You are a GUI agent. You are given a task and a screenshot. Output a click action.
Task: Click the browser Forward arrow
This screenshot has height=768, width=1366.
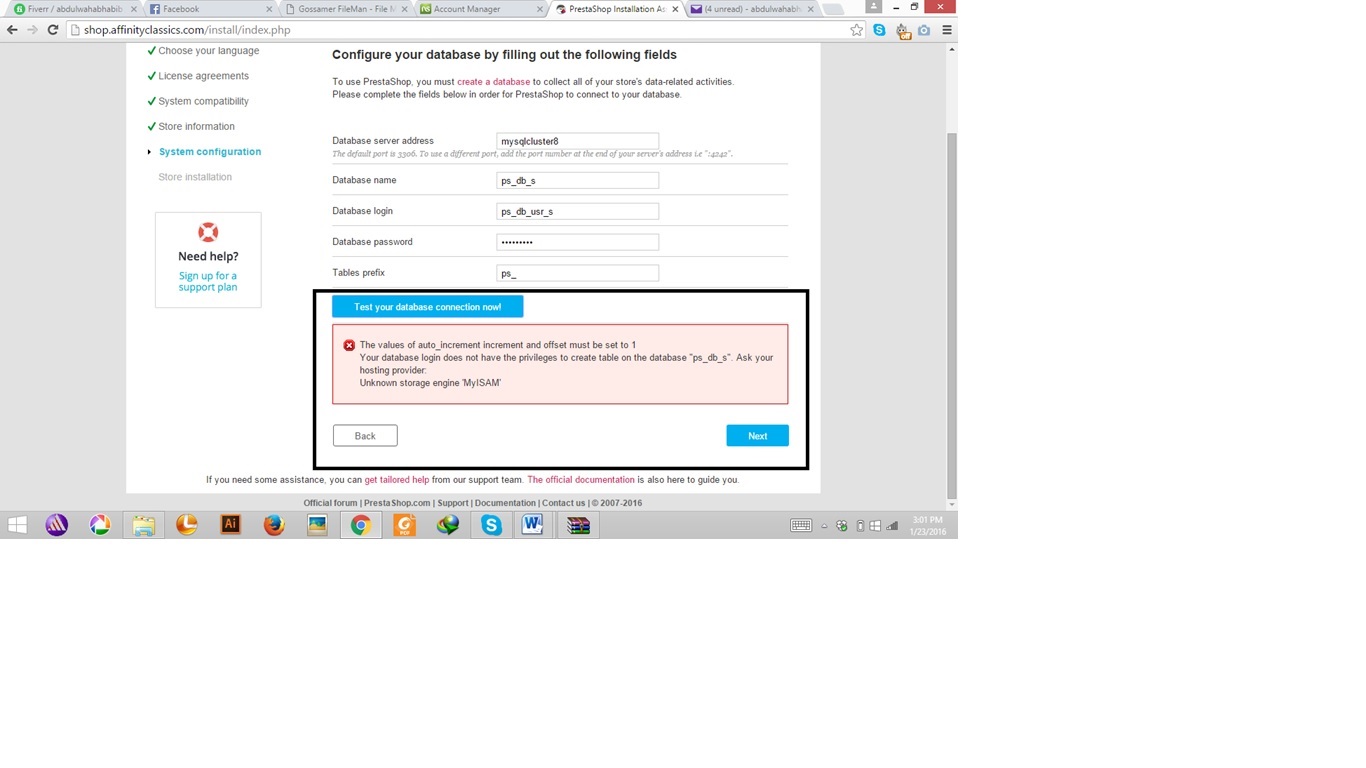[x=32, y=30]
